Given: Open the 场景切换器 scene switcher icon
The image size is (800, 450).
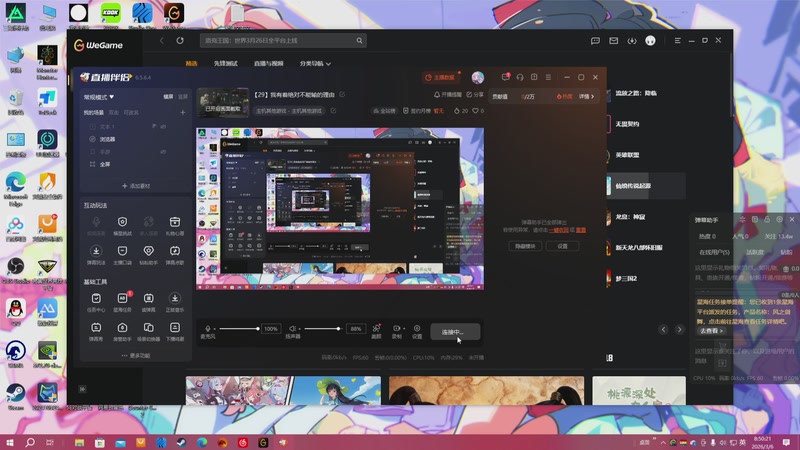Looking at the screenshot, I should pyautogui.click(x=148, y=328).
